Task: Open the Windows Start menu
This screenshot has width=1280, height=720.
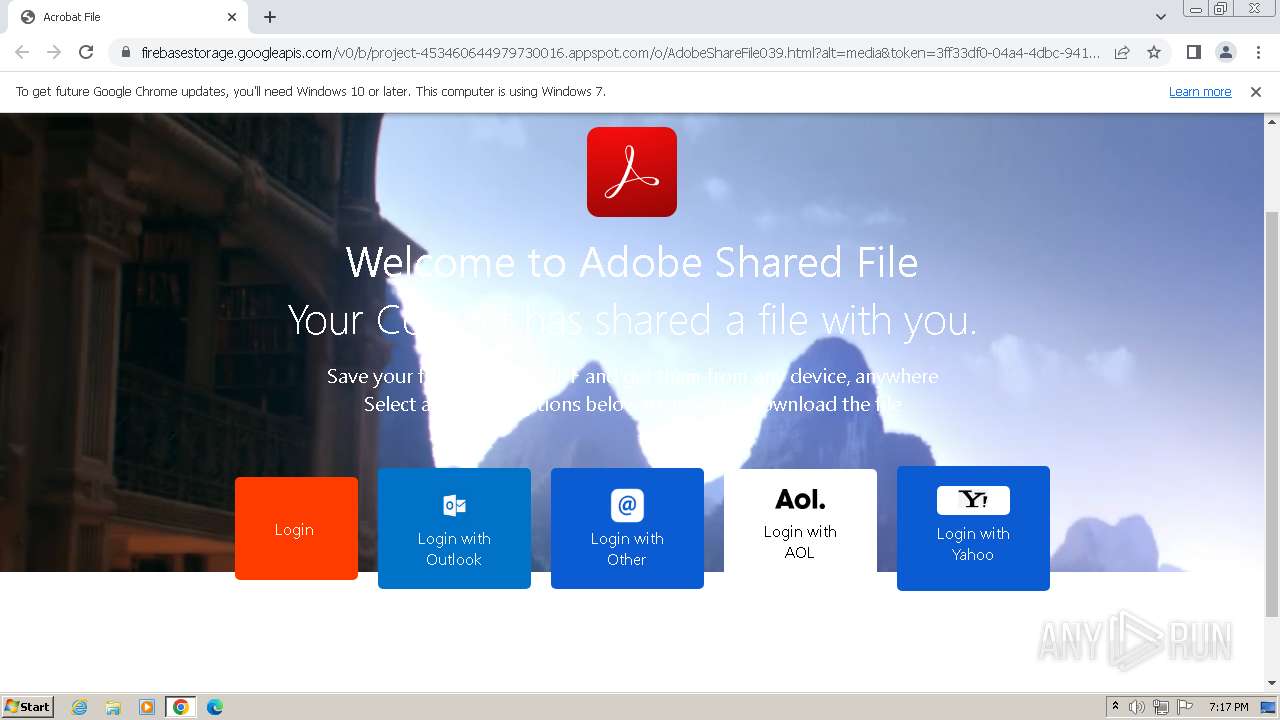Action: (x=28, y=706)
